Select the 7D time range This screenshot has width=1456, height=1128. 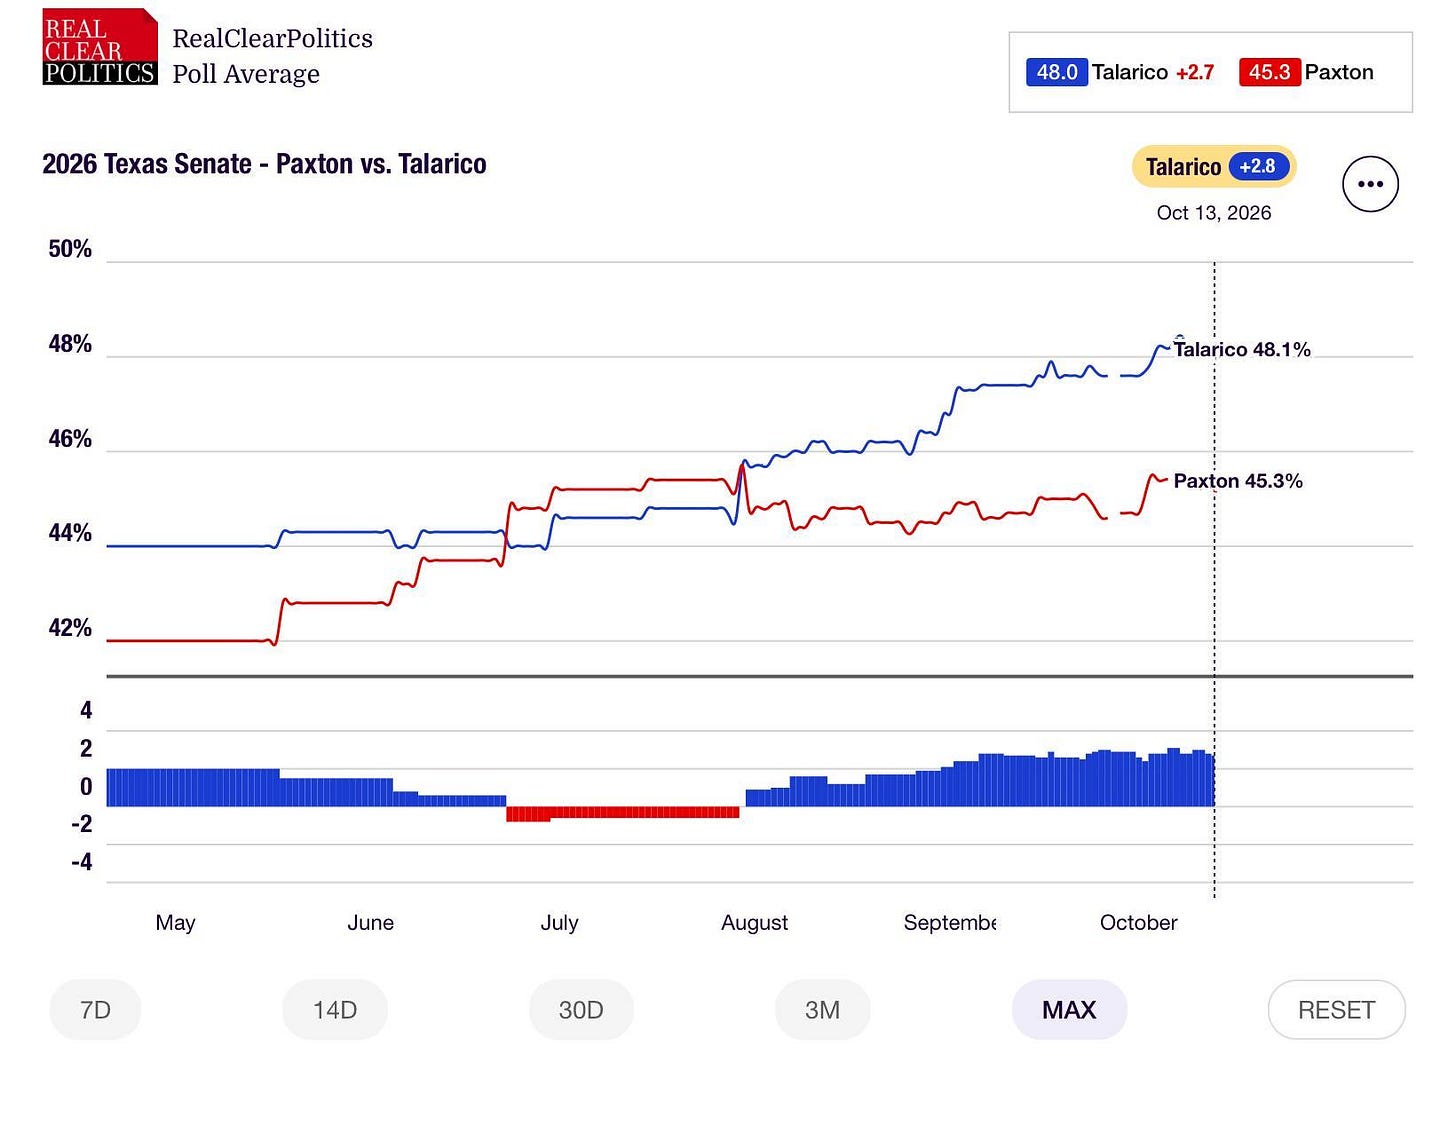pyautogui.click(x=95, y=1010)
